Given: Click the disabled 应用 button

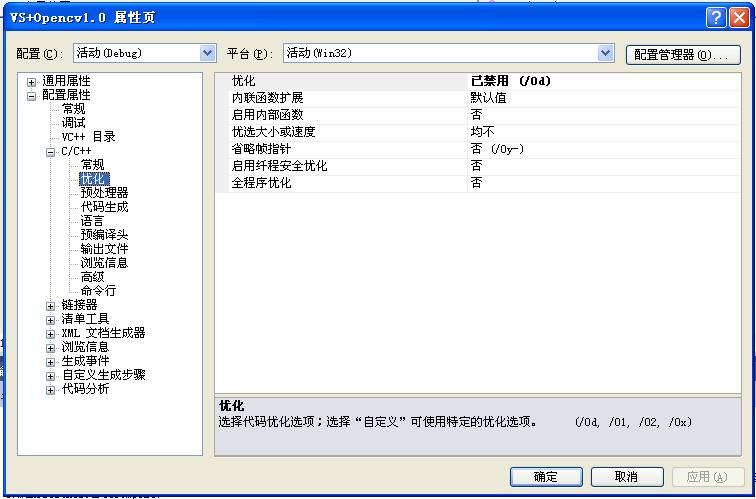Looking at the screenshot, I should click(x=708, y=477).
